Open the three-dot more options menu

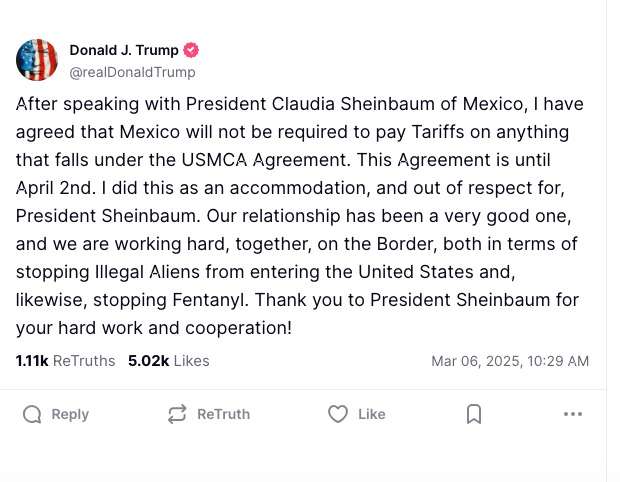tap(573, 414)
